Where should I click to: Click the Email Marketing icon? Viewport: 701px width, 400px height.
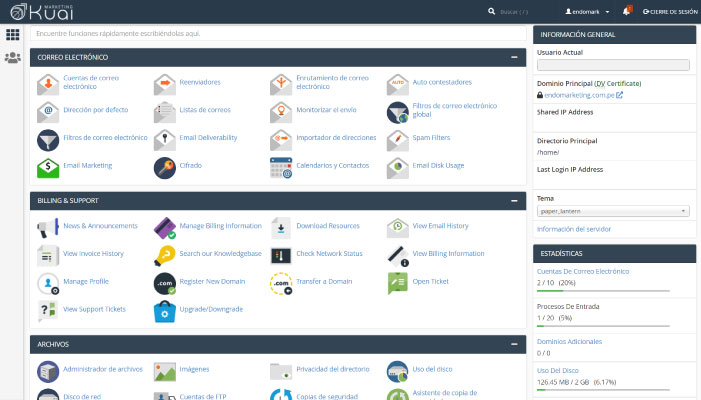click(48, 166)
